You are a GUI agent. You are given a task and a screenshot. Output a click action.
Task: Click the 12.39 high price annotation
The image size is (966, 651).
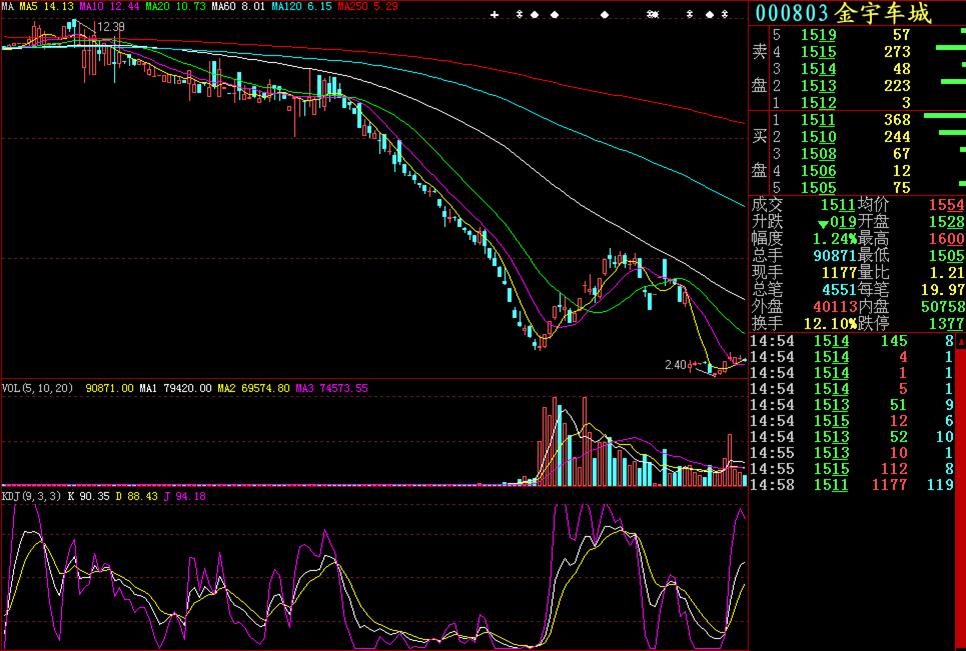[111, 26]
